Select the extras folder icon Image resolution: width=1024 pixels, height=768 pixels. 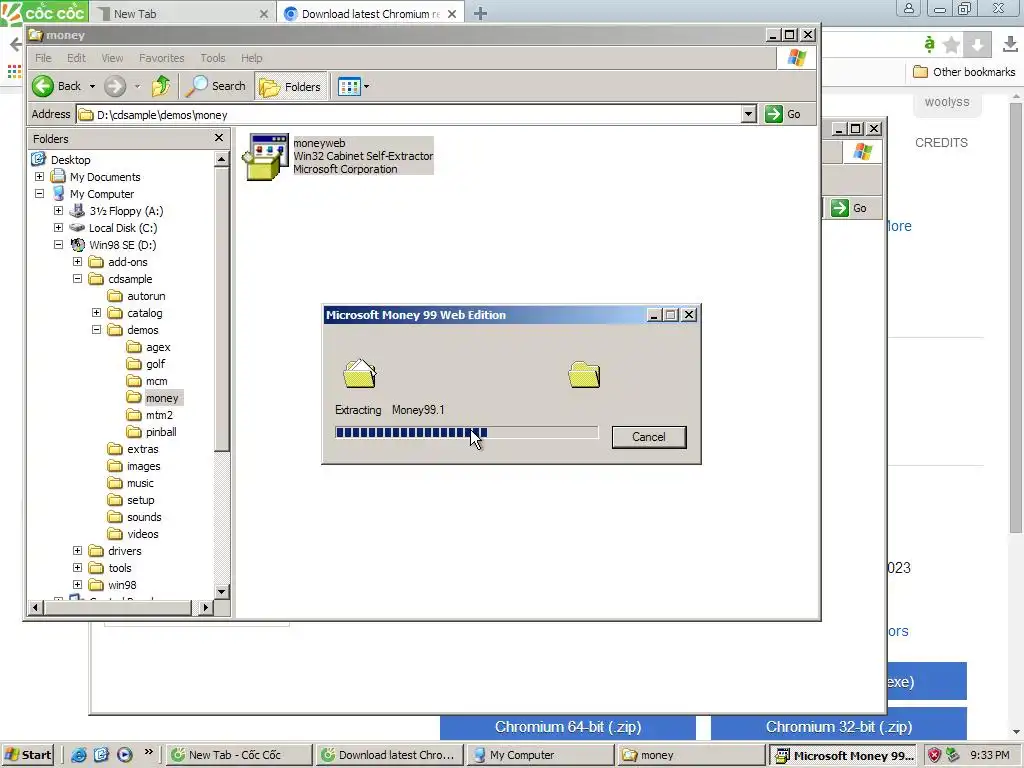pyautogui.click(x=115, y=449)
